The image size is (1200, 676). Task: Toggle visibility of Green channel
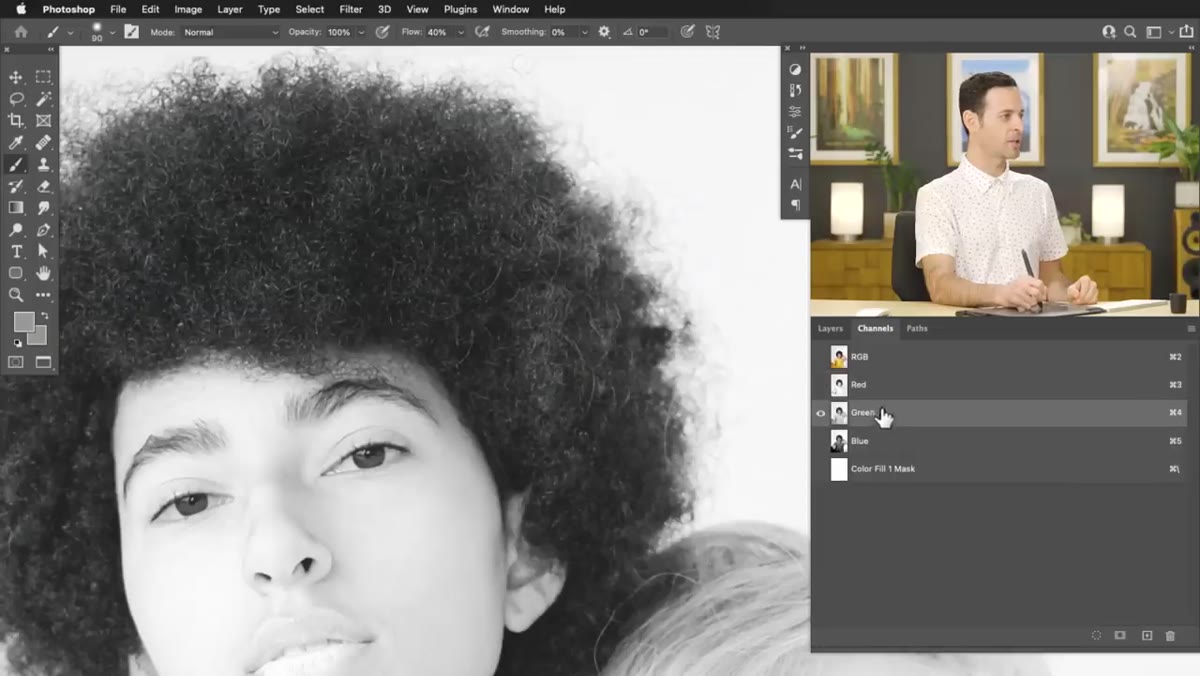point(821,413)
